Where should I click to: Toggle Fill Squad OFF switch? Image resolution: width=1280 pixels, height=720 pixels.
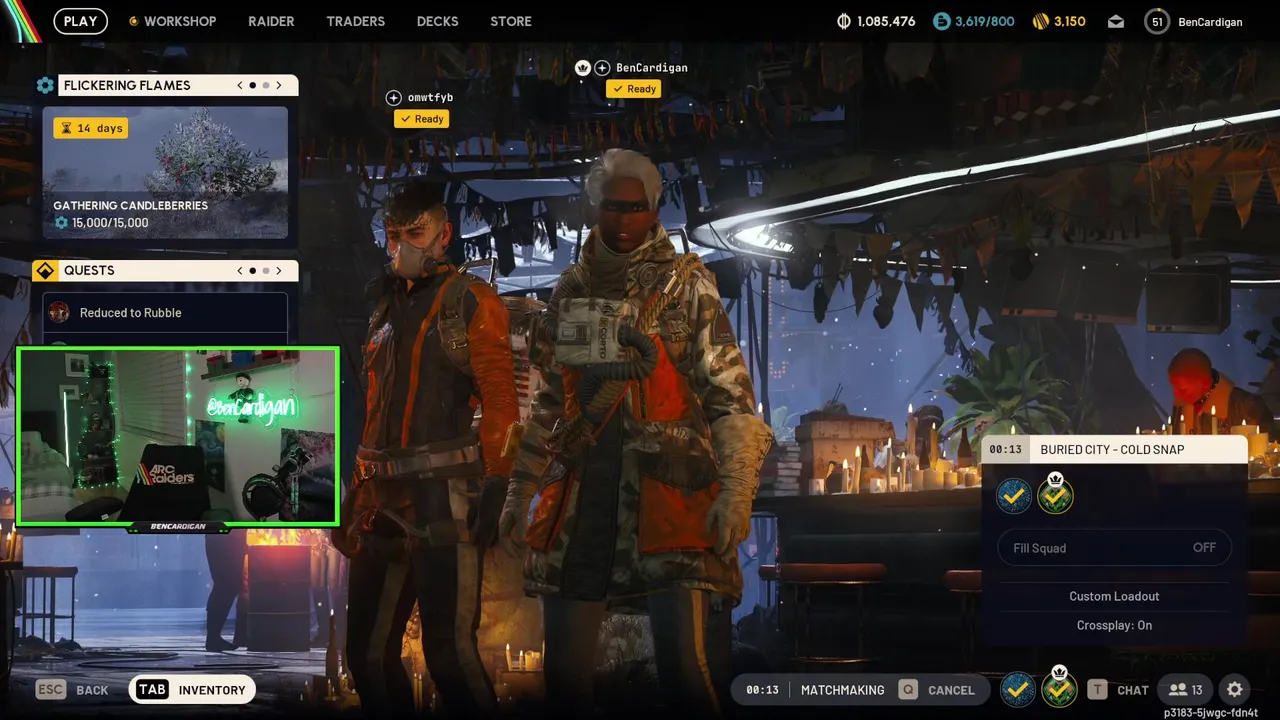1115,548
